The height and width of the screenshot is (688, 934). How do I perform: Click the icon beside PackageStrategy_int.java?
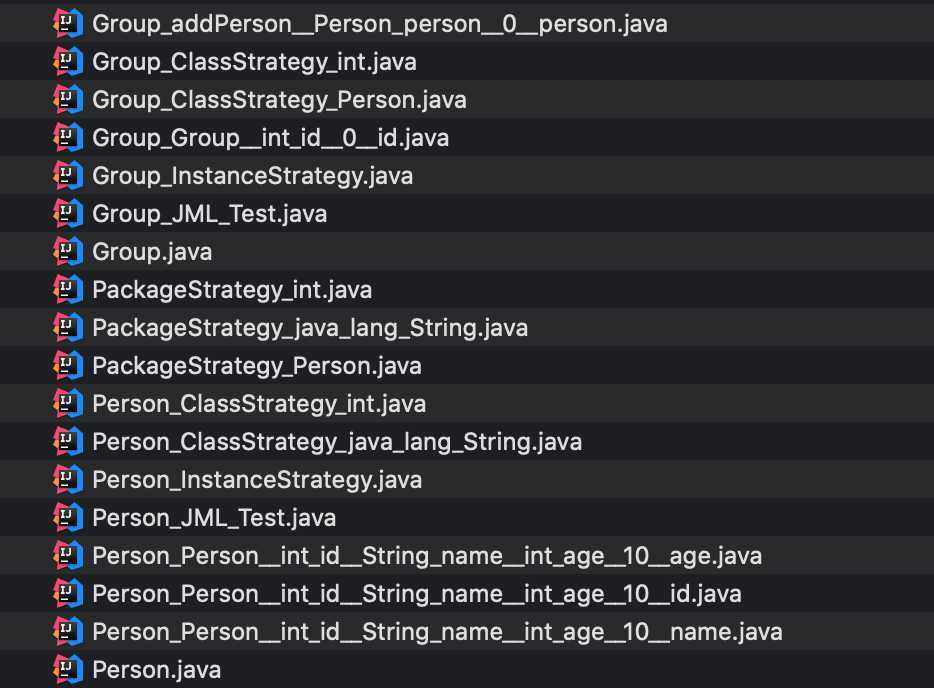point(67,289)
